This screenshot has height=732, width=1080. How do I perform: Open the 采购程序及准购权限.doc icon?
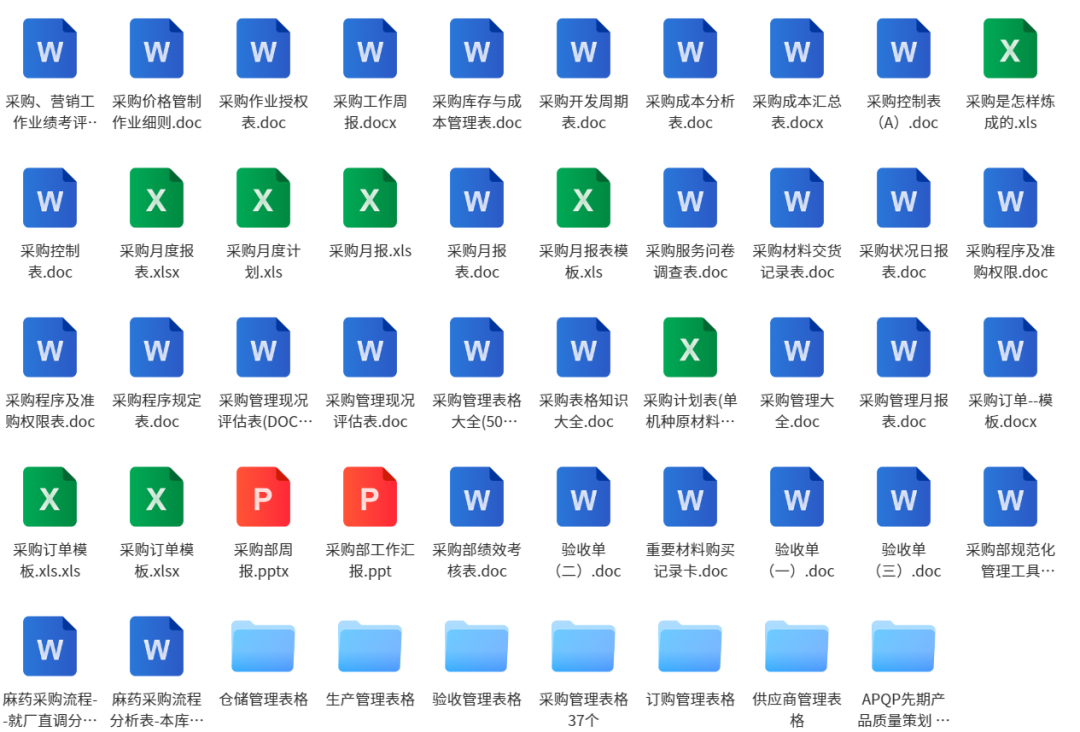click(x=1010, y=198)
